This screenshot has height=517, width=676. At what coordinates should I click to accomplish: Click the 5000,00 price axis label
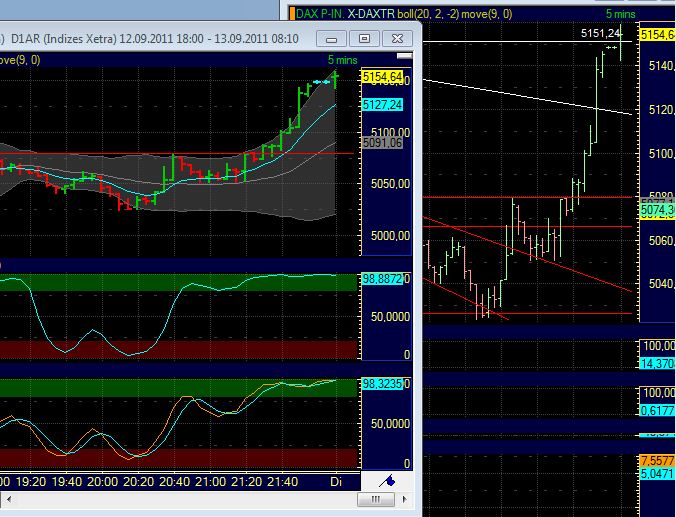pyautogui.click(x=390, y=235)
